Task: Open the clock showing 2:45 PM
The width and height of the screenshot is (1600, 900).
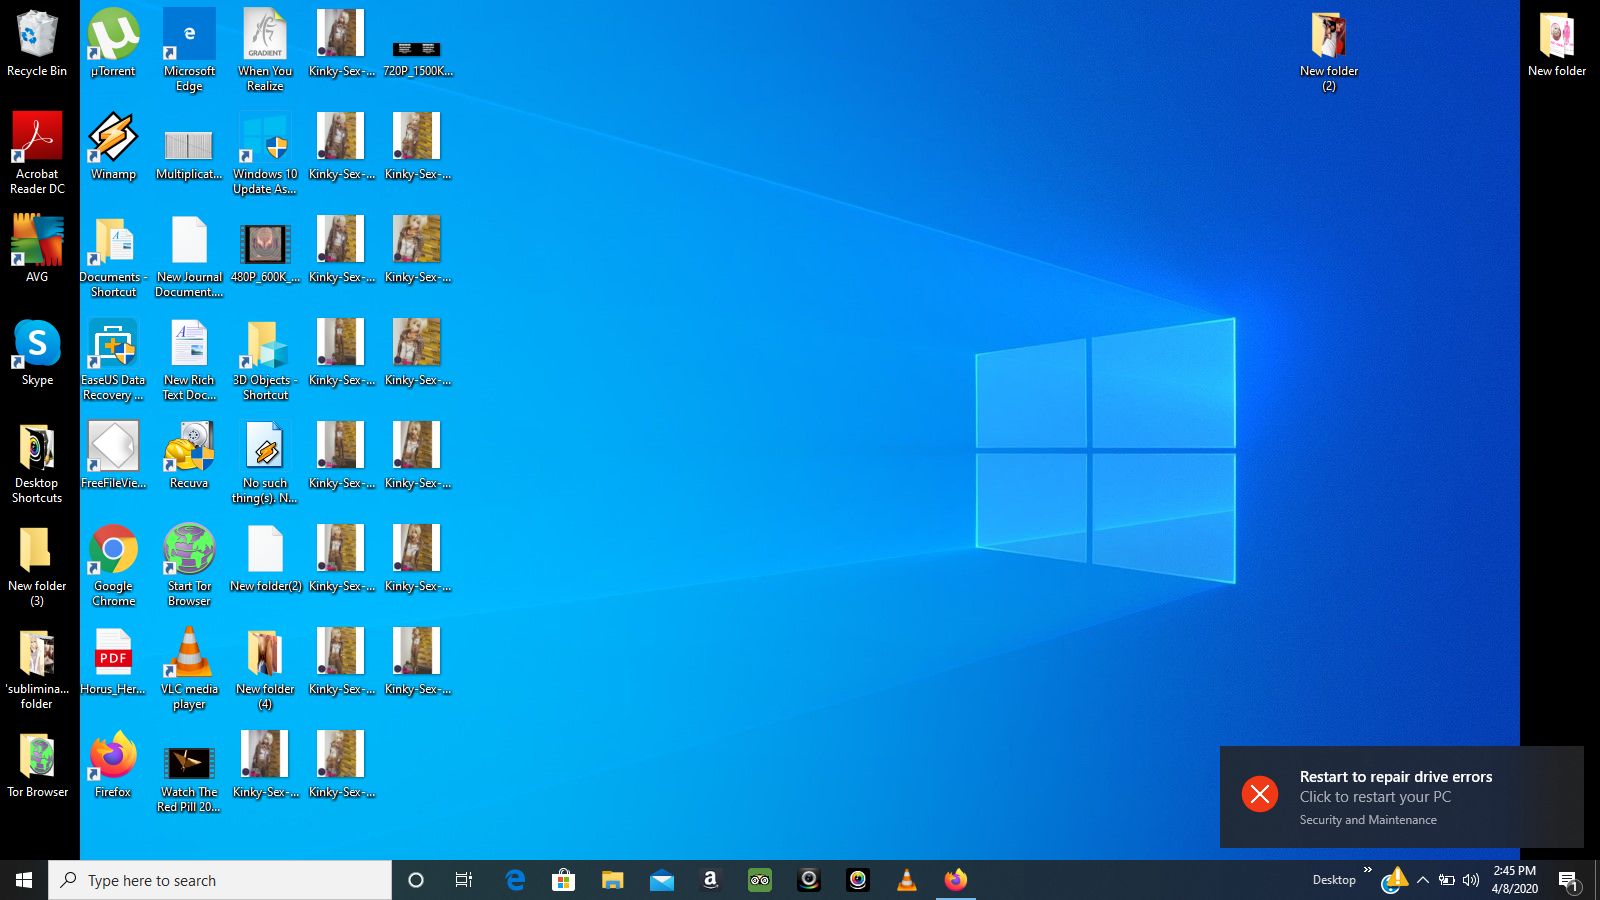Action: click(1514, 880)
